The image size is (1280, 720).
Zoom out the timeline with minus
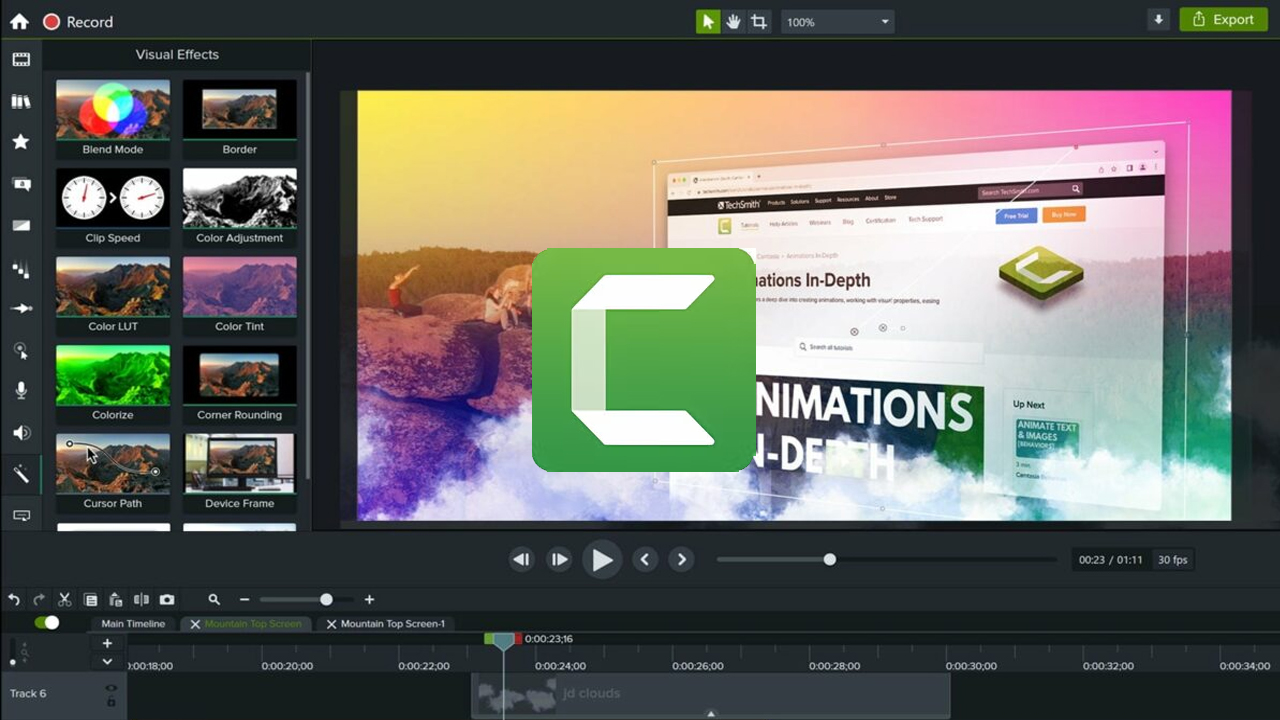click(244, 600)
